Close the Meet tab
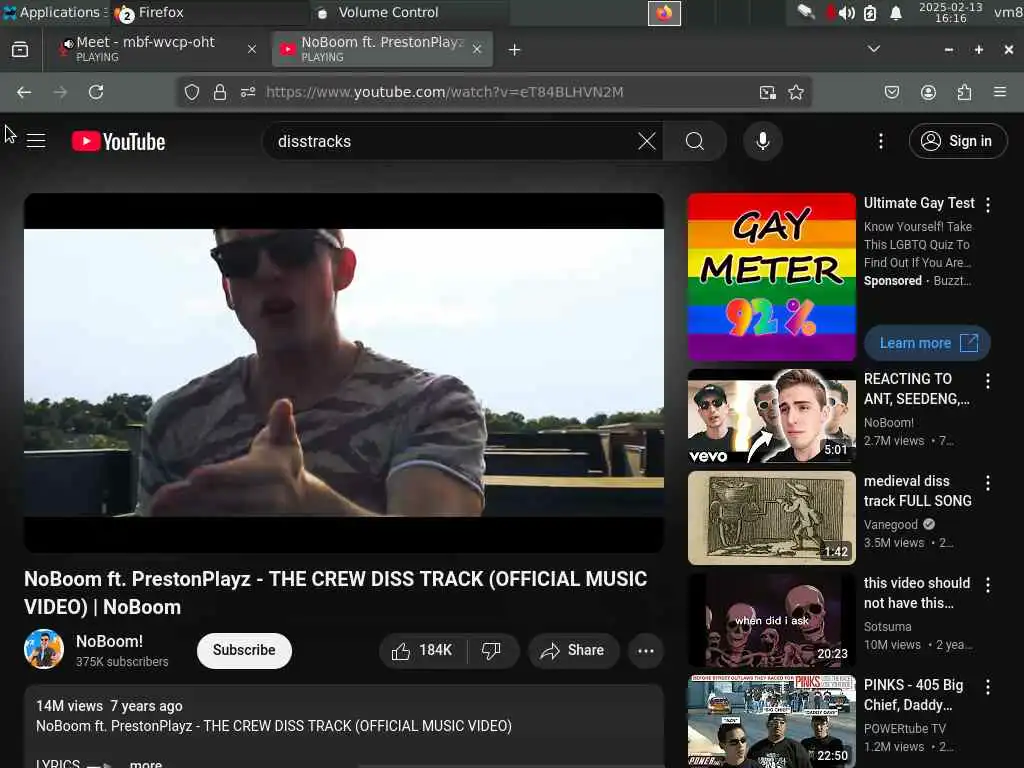Viewport: 1024px width, 768px height. 251,49
